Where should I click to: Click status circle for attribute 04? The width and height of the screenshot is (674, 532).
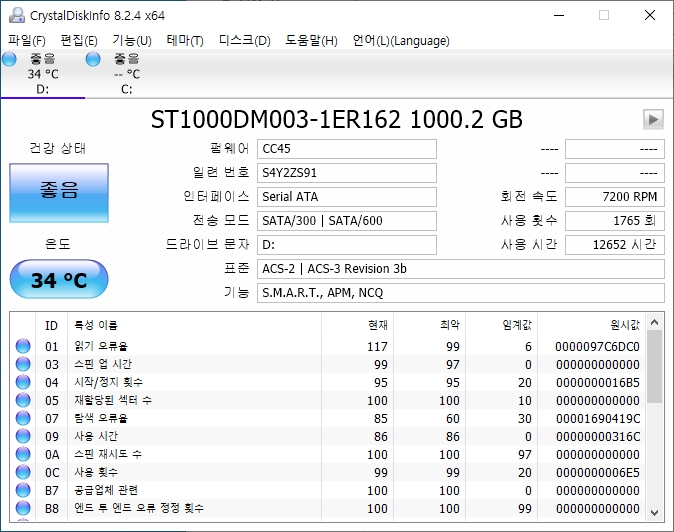(23, 382)
